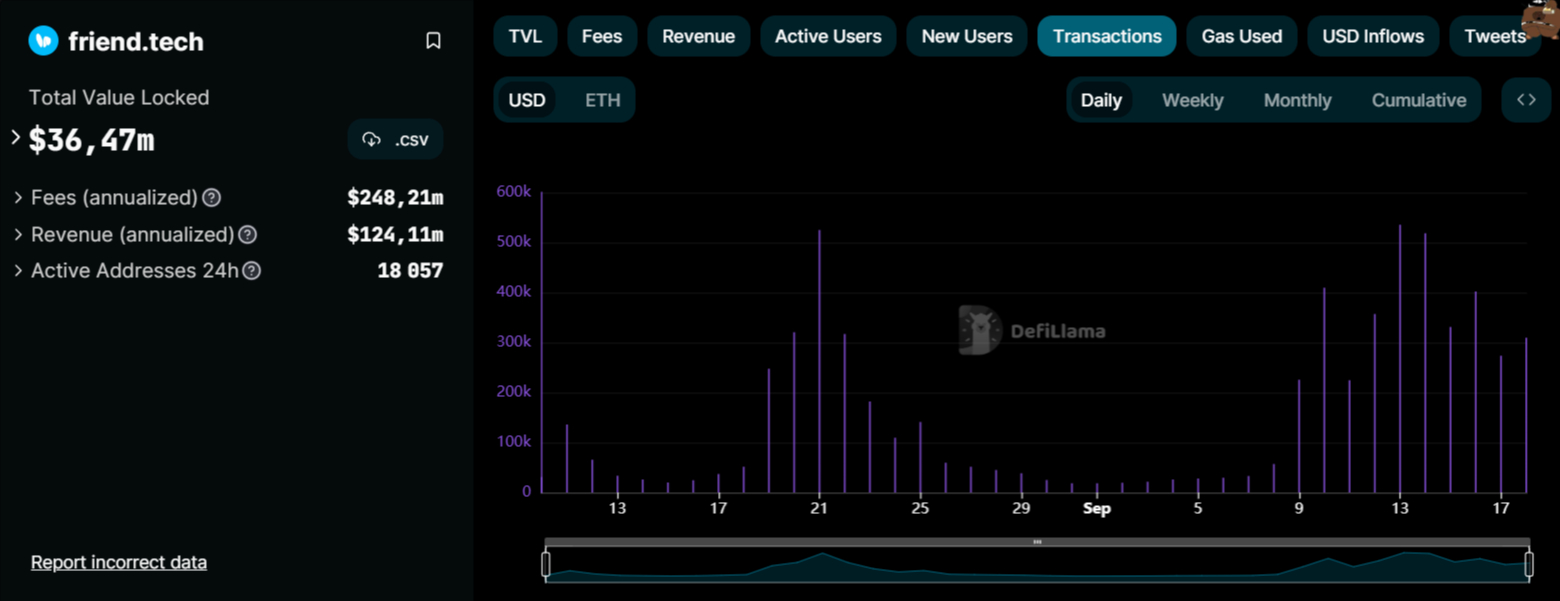1560x601 pixels.
Task: Click the range slider top drag bar
Action: 1037,542
